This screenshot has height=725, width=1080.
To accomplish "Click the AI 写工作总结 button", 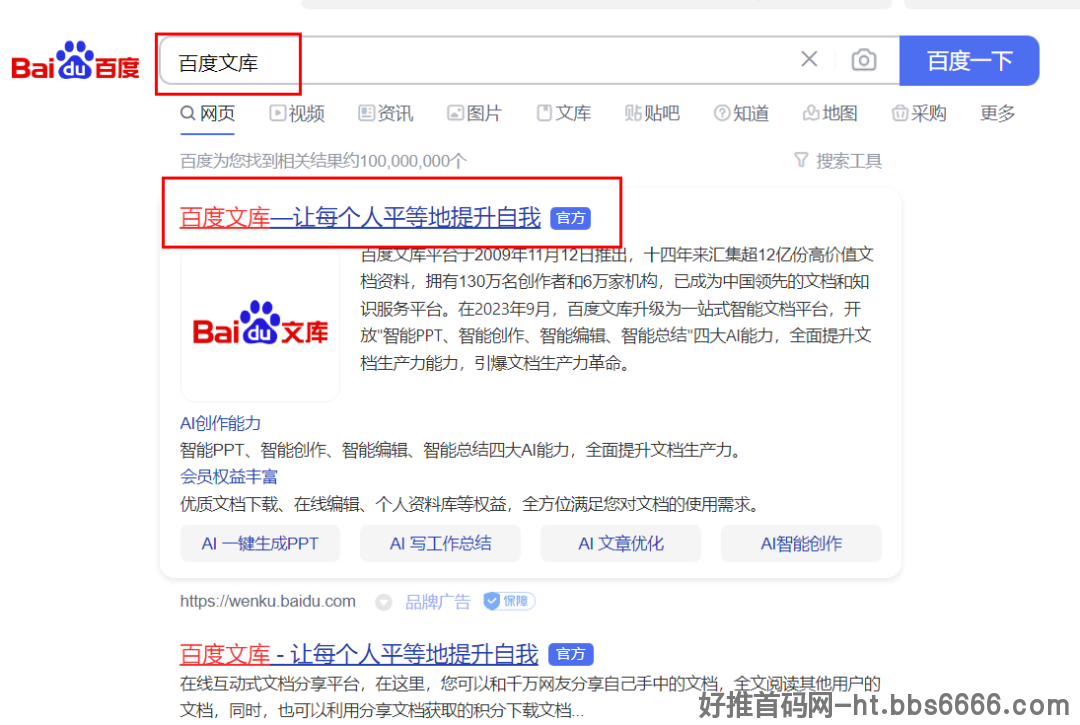I will coord(440,543).
